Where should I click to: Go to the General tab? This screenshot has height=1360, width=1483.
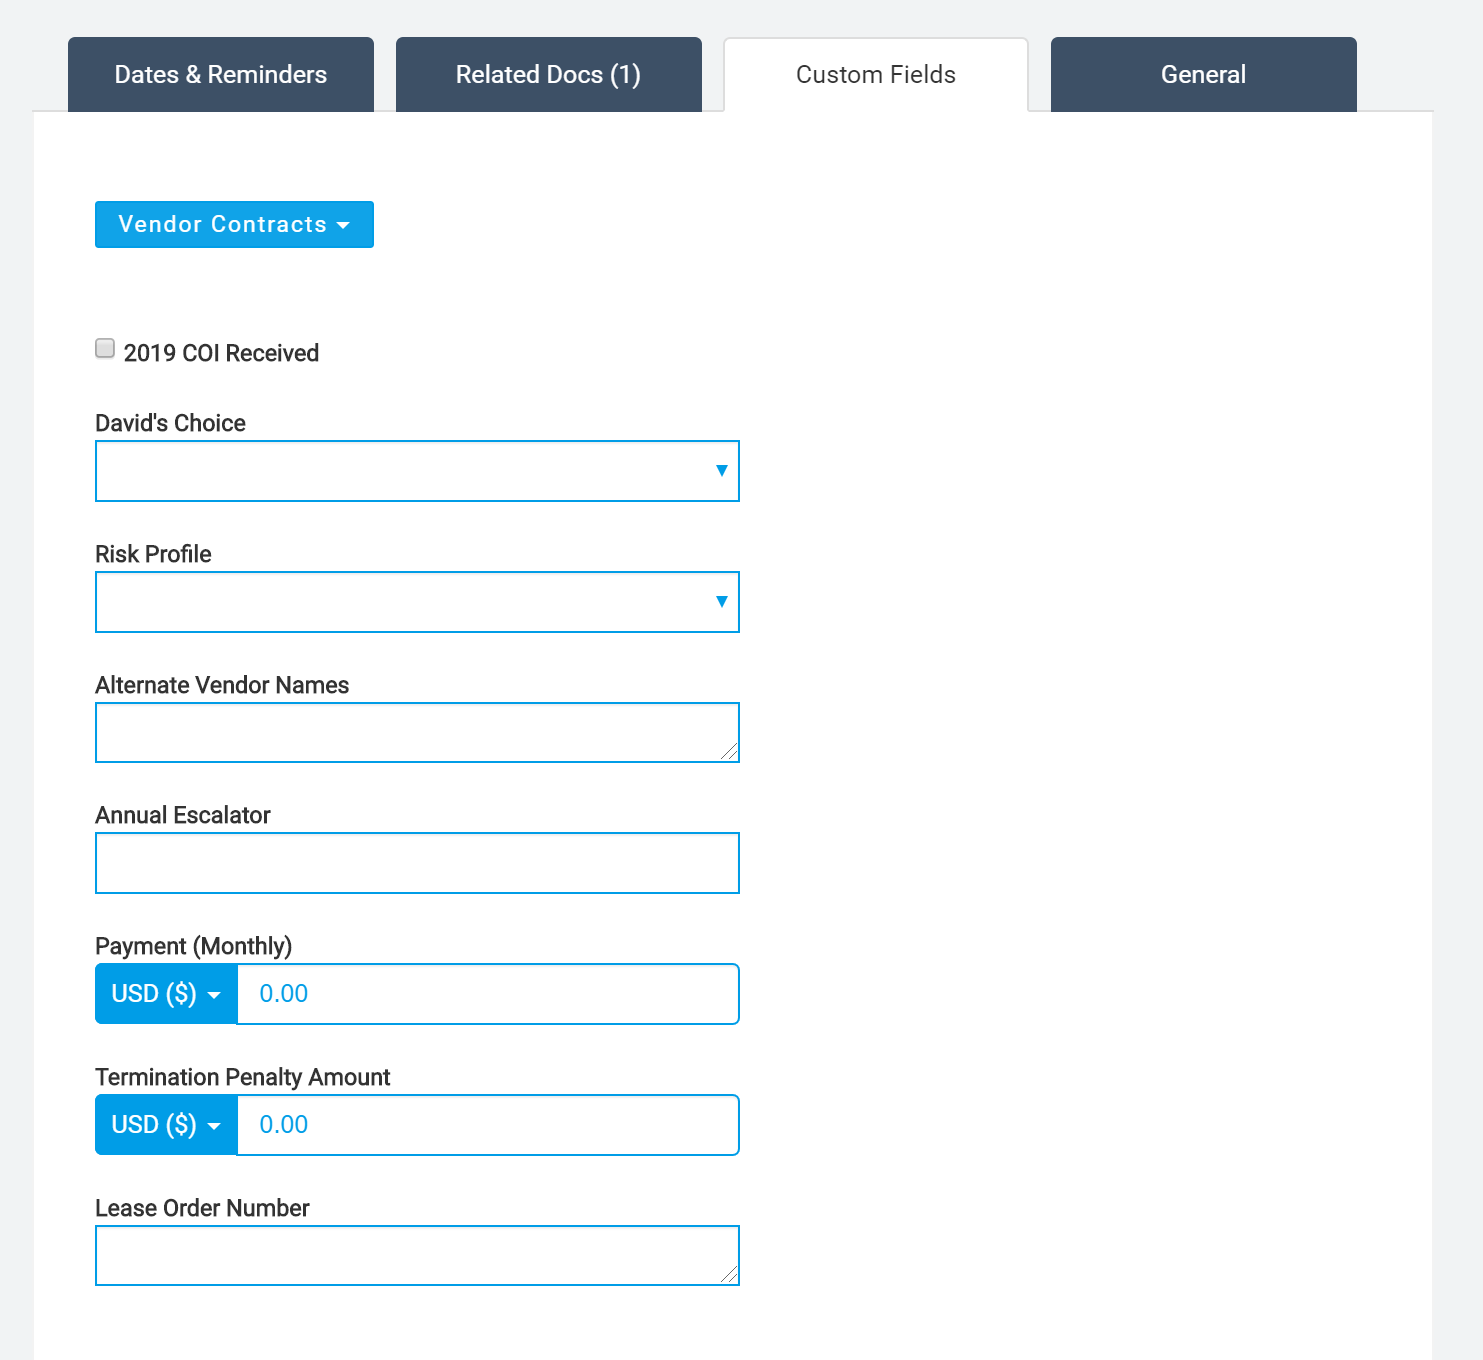click(1204, 74)
